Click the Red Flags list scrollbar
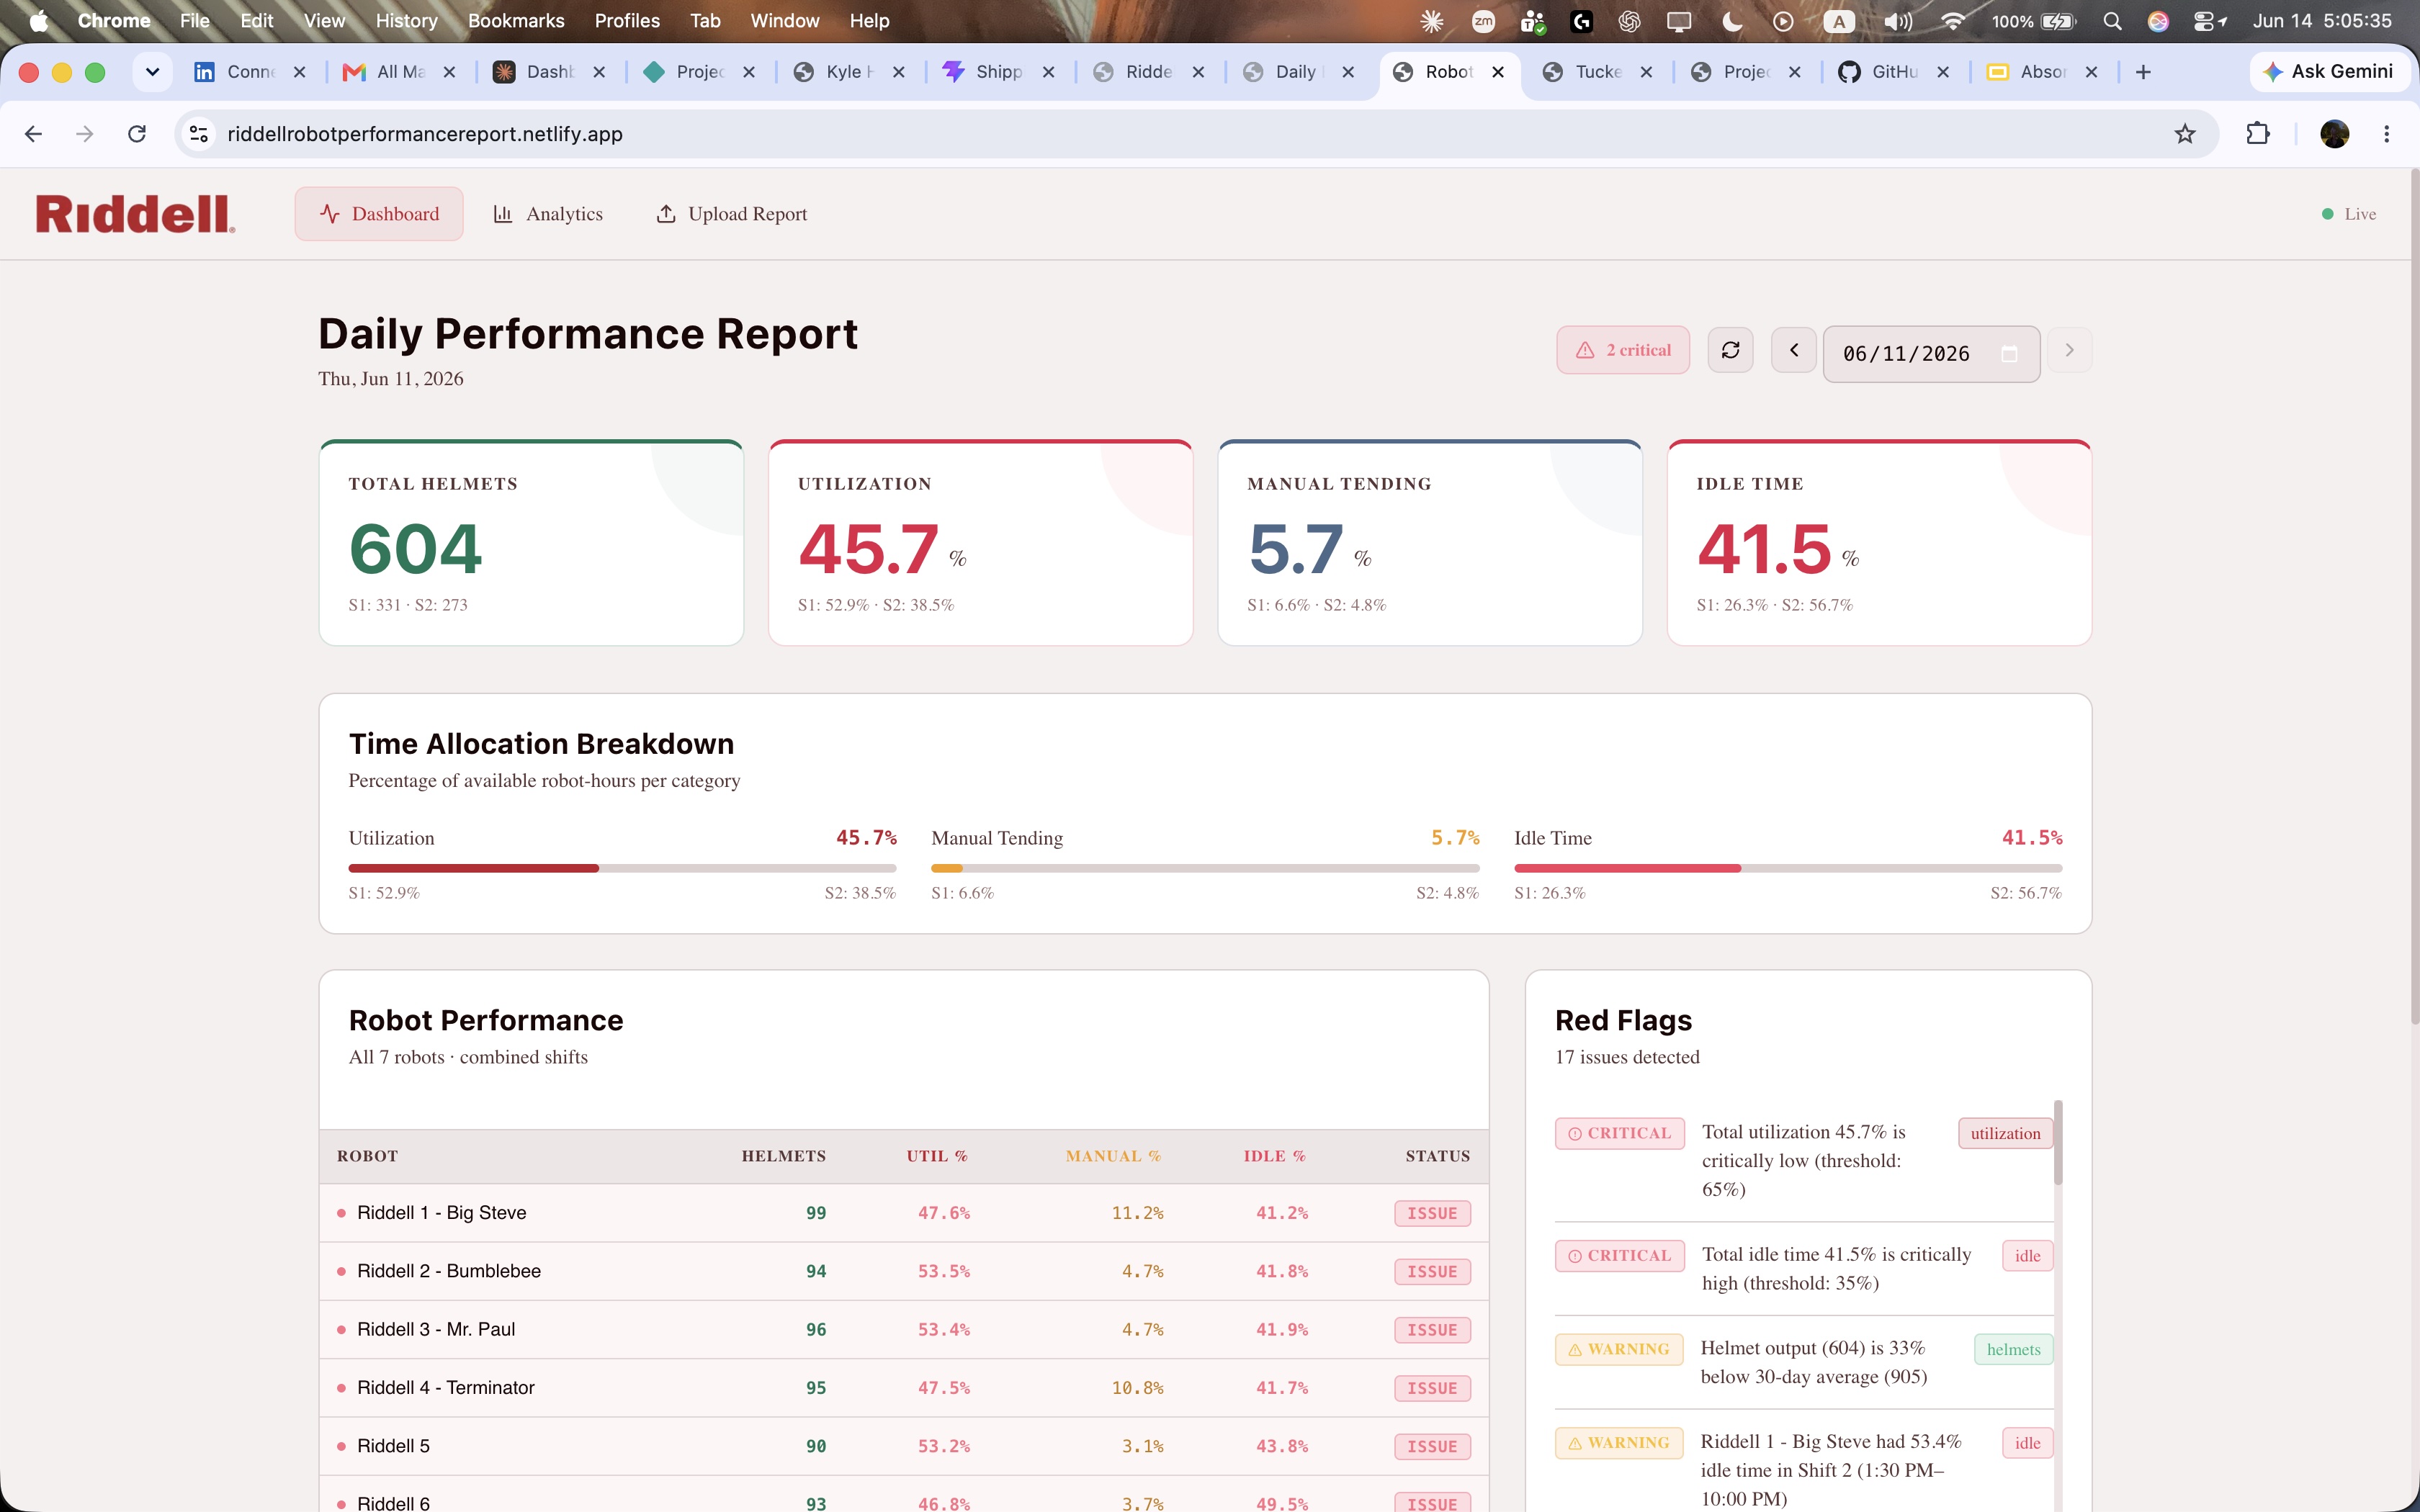This screenshot has height=1512, width=2420. (2058, 1142)
